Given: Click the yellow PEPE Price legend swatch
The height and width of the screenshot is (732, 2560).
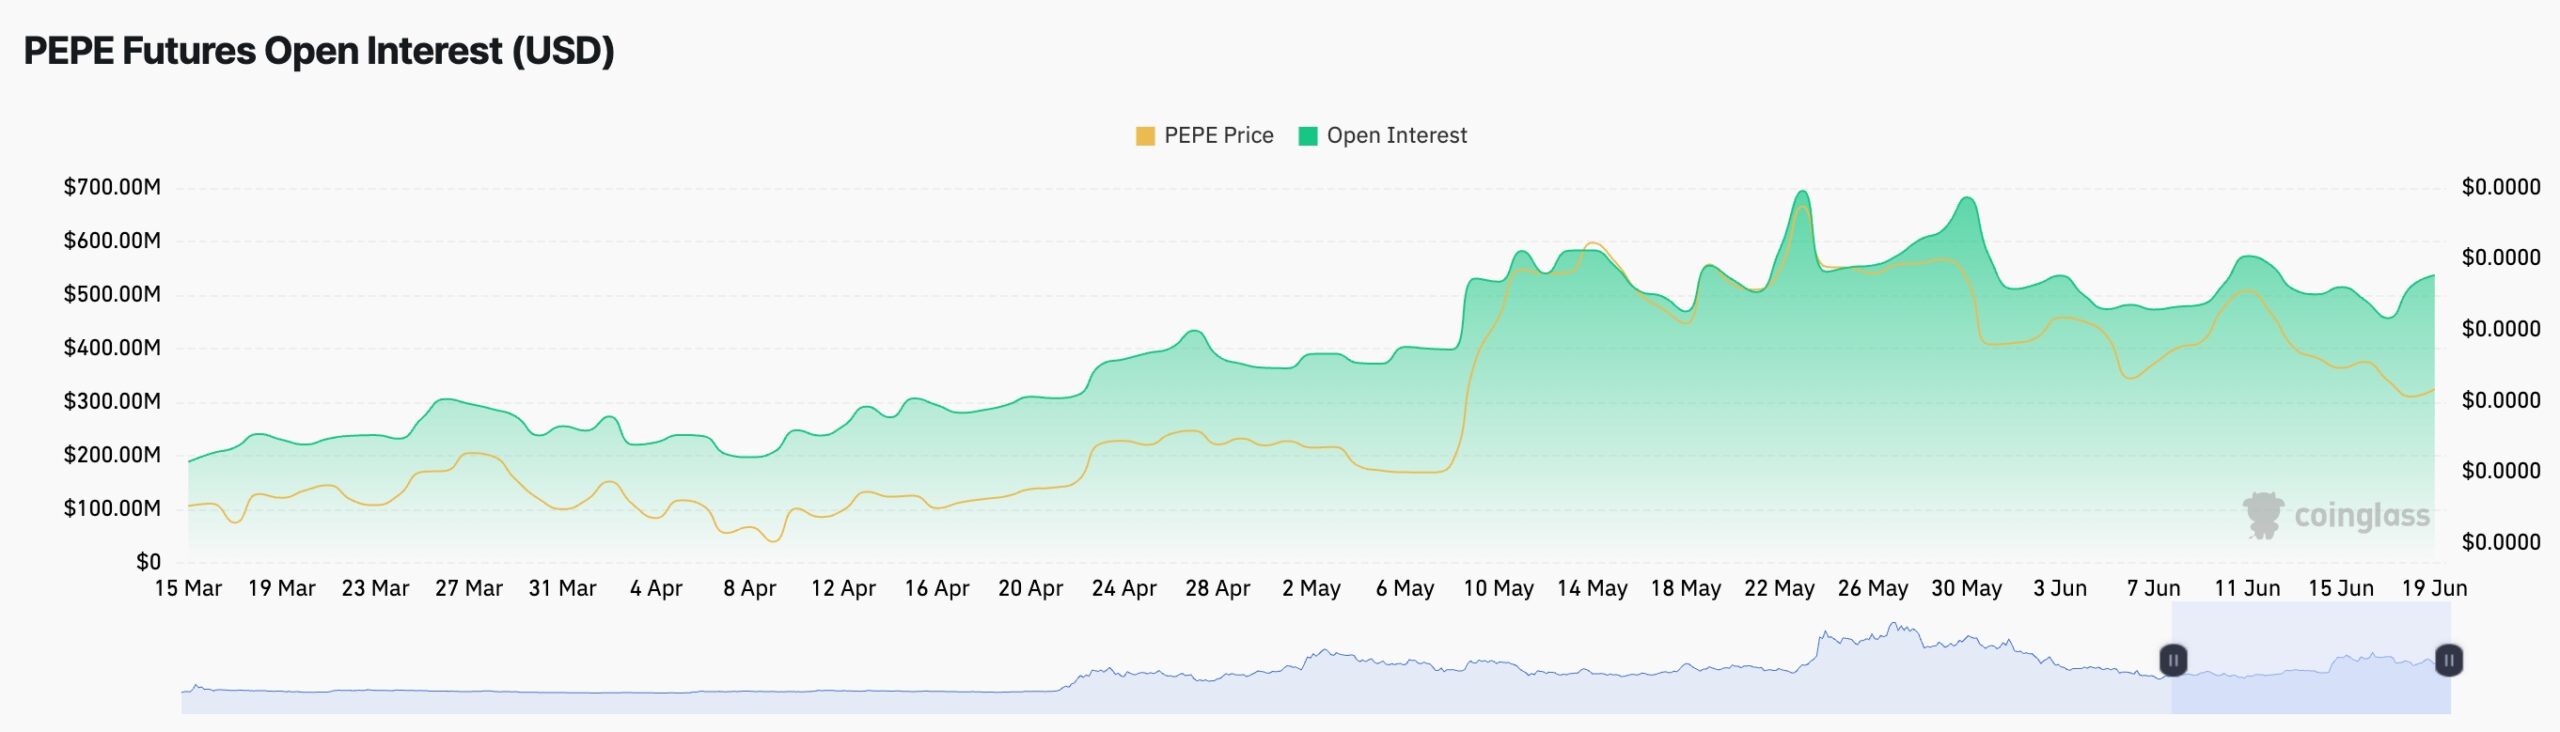Looking at the screenshot, I should coord(1145,136).
